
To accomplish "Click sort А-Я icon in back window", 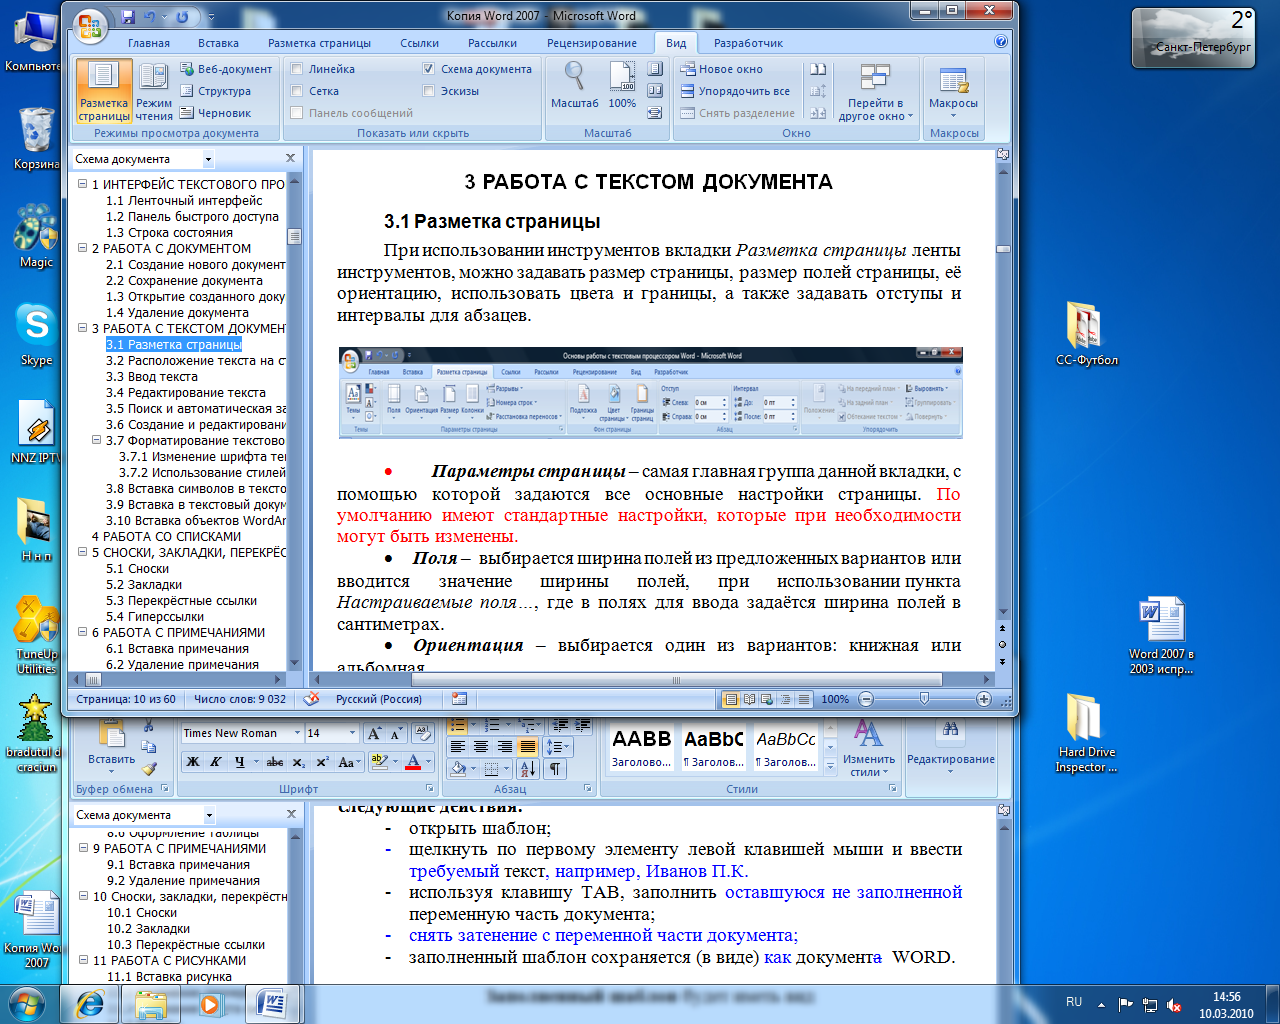I will (529, 769).
